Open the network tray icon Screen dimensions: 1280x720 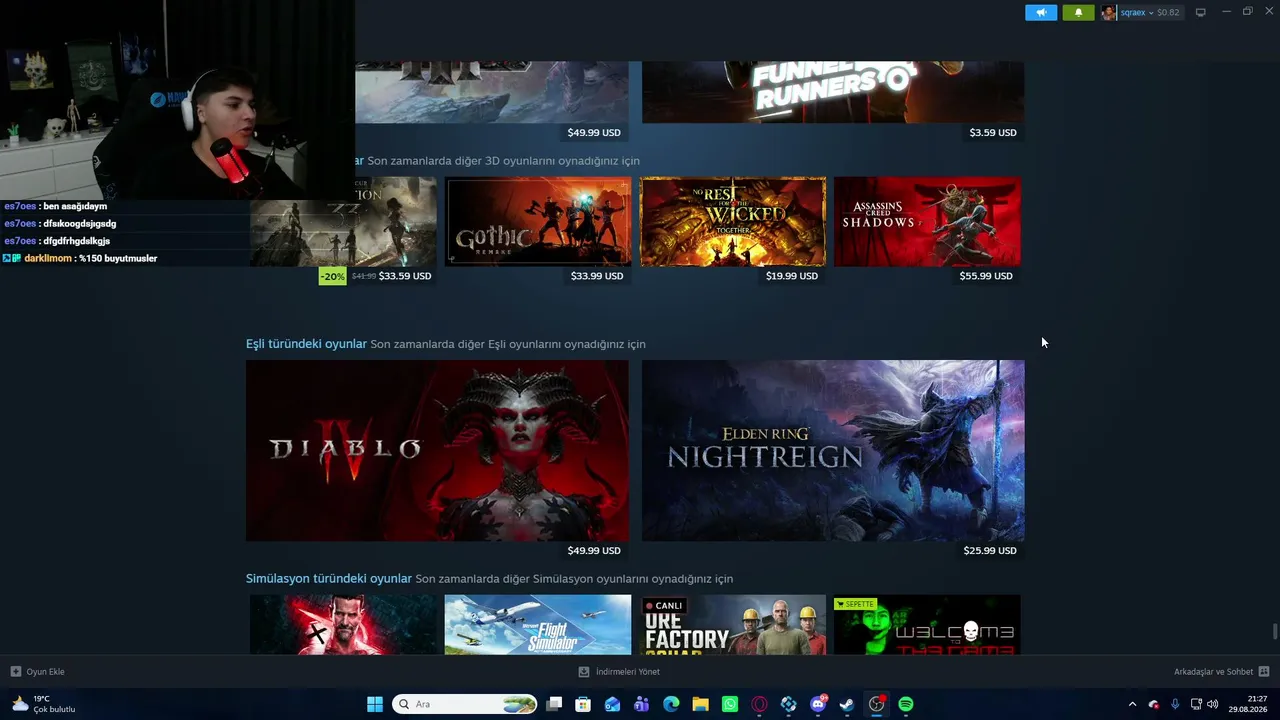1196,705
